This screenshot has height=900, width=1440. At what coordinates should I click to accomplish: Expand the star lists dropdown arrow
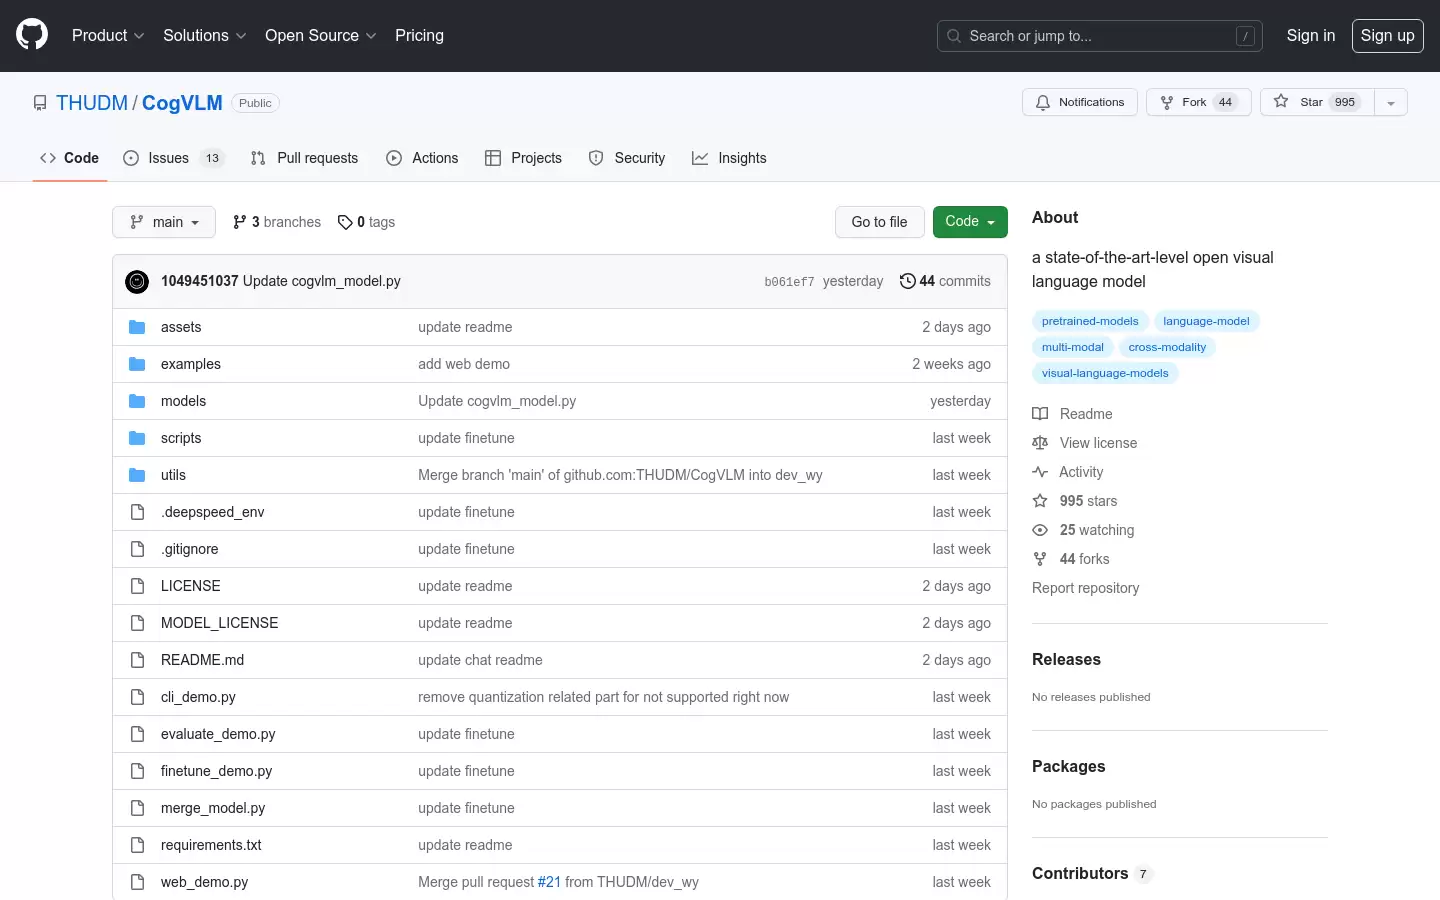click(1391, 102)
